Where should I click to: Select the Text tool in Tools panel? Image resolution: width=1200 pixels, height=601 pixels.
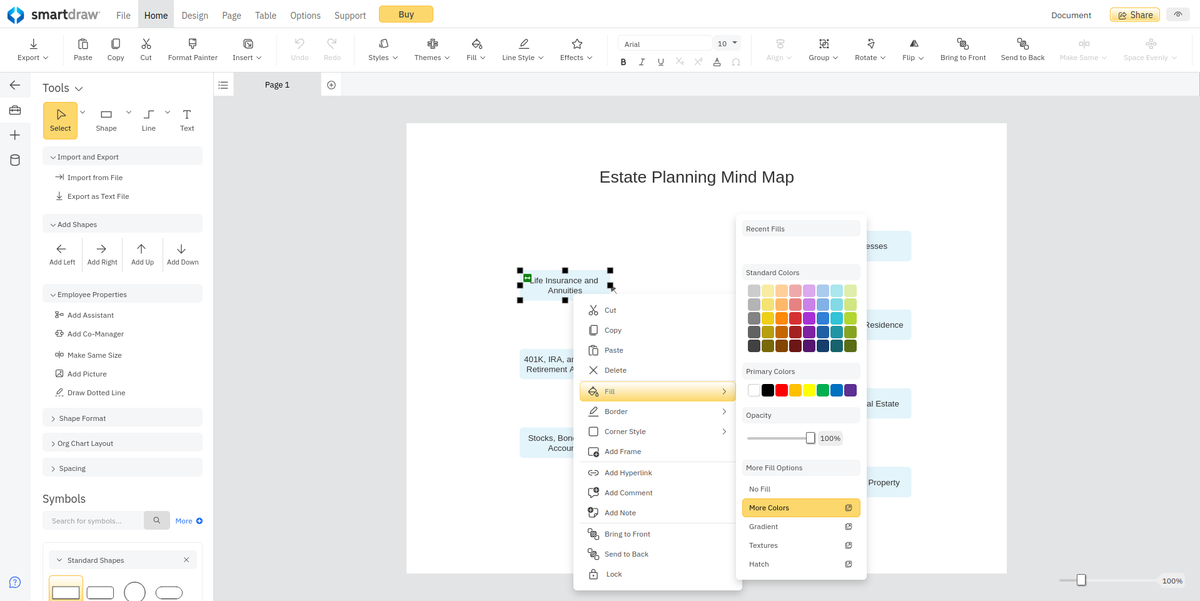pos(186,119)
